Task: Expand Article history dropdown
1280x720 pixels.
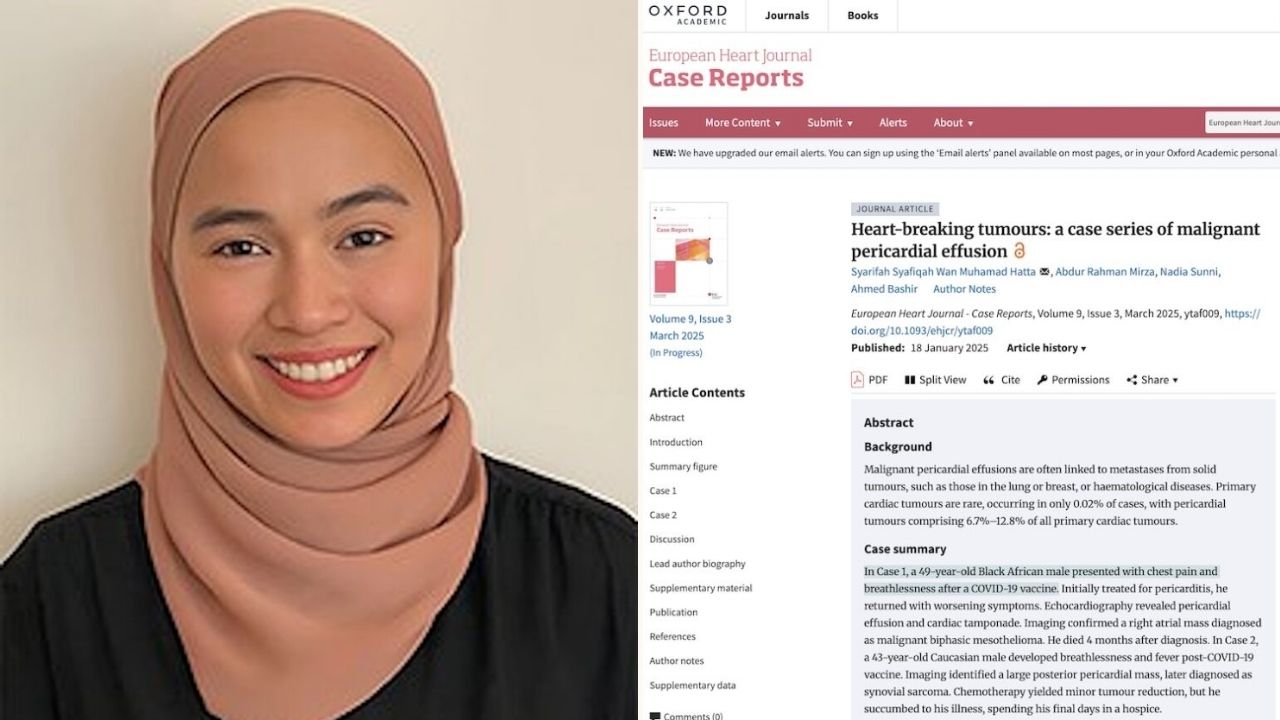Action: [x=1046, y=348]
